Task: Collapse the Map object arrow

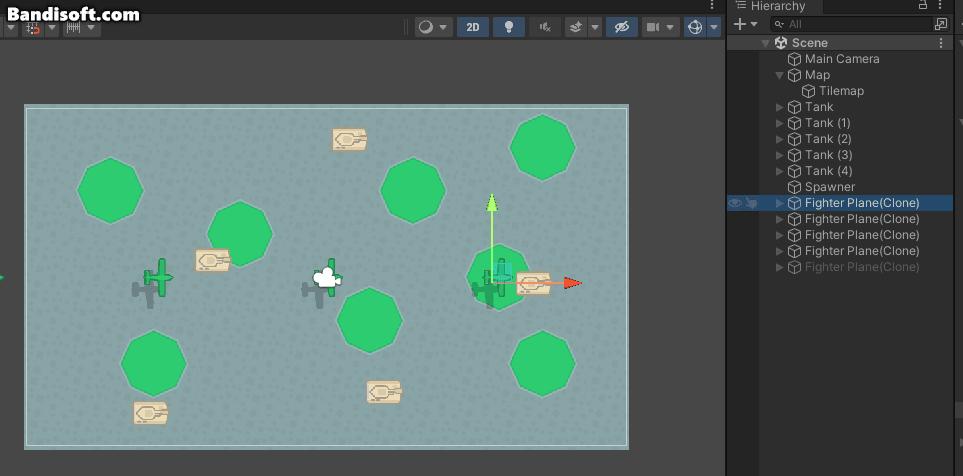Action: tap(779, 75)
